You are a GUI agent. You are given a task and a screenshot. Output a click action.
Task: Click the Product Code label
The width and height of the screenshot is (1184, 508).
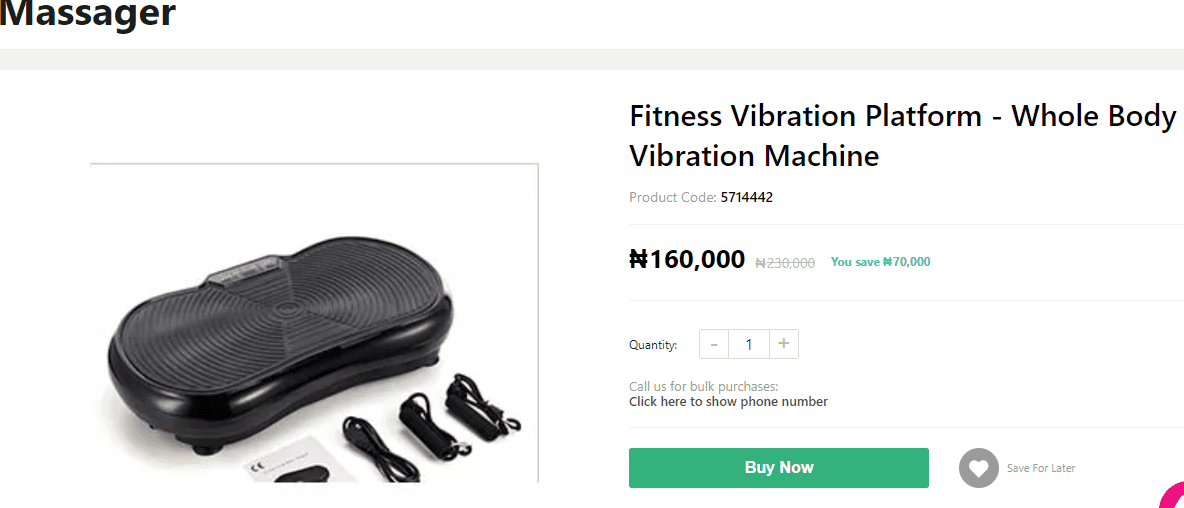pos(672,197)
